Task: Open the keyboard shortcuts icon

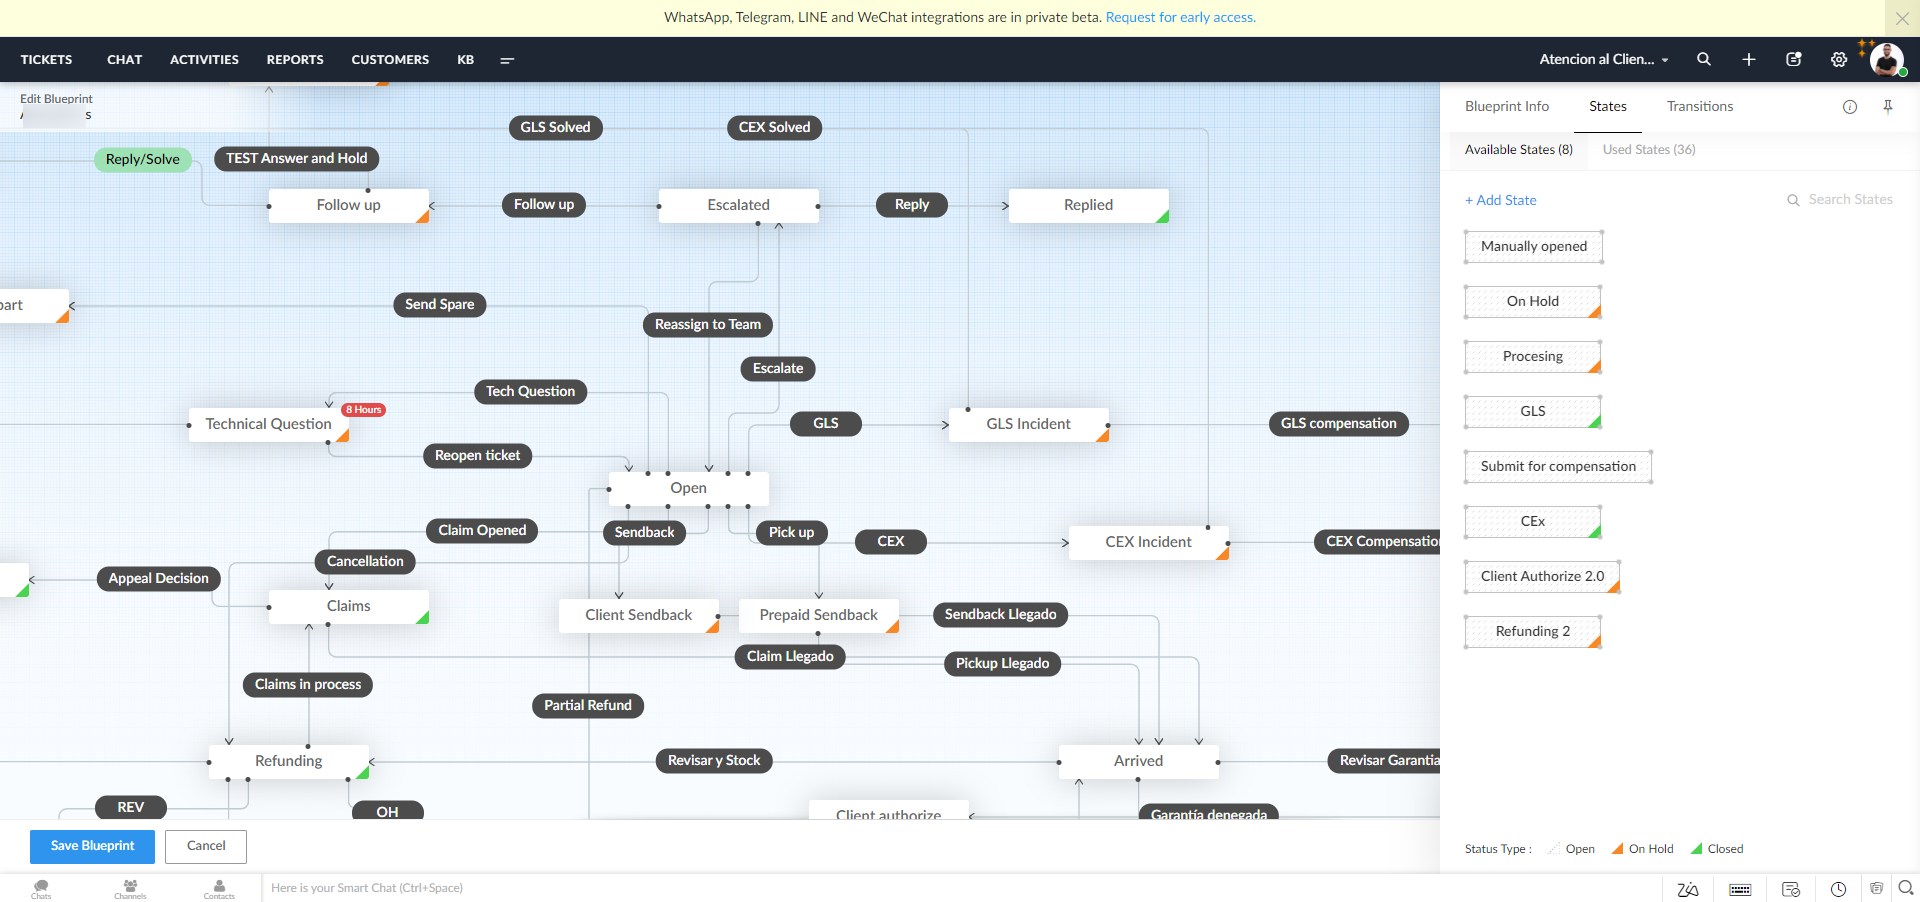Action: pos(1740,889)
